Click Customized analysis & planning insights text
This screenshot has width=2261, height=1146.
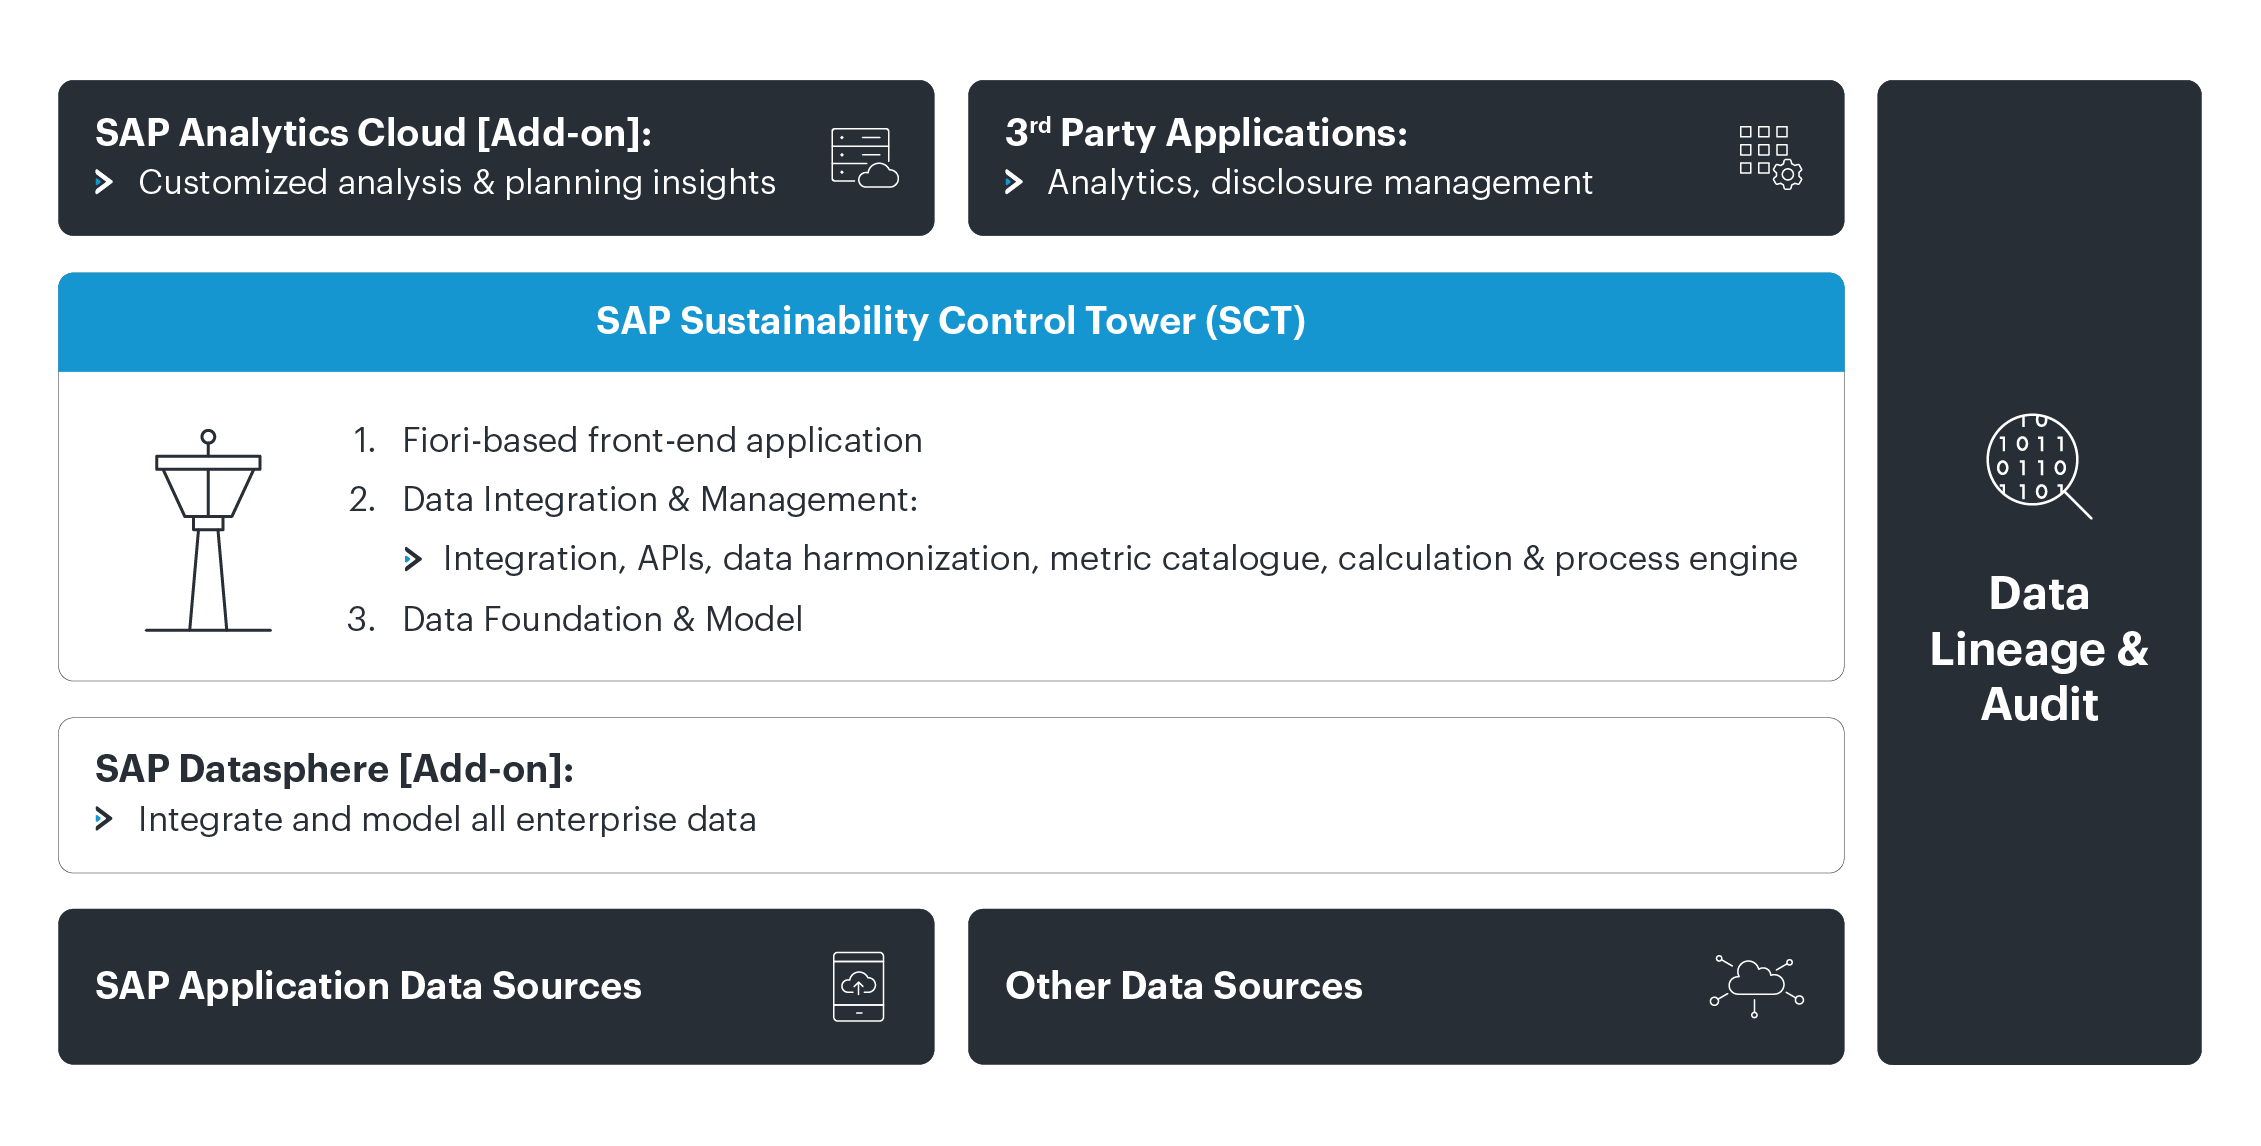[457, 182]
